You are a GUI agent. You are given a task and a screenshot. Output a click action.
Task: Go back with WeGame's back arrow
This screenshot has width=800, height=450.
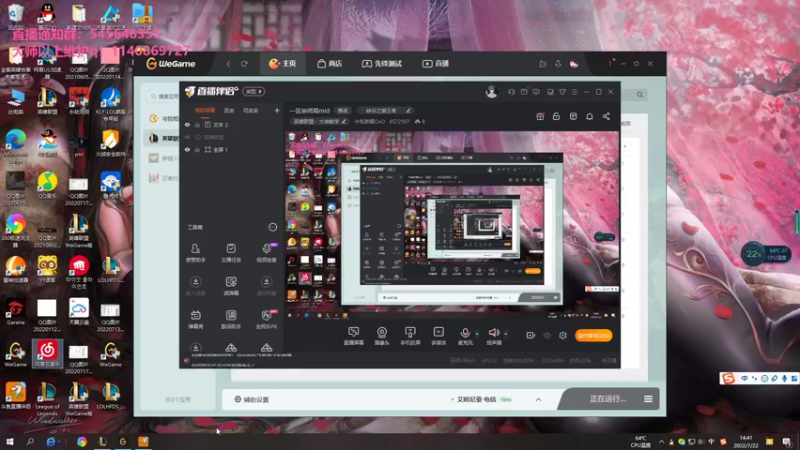point(228,64)
